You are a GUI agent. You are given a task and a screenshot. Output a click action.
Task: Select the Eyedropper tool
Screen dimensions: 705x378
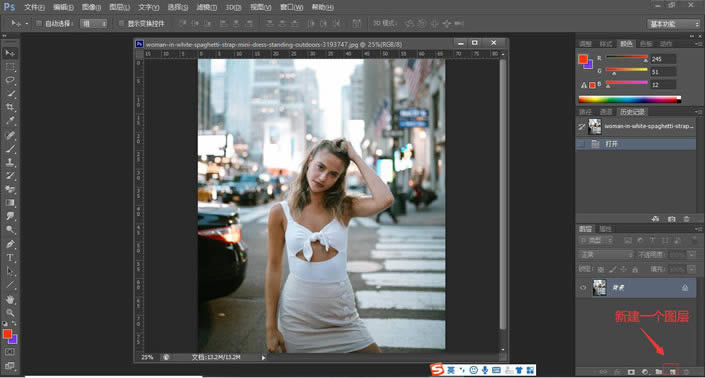click(x=10, y=121)
